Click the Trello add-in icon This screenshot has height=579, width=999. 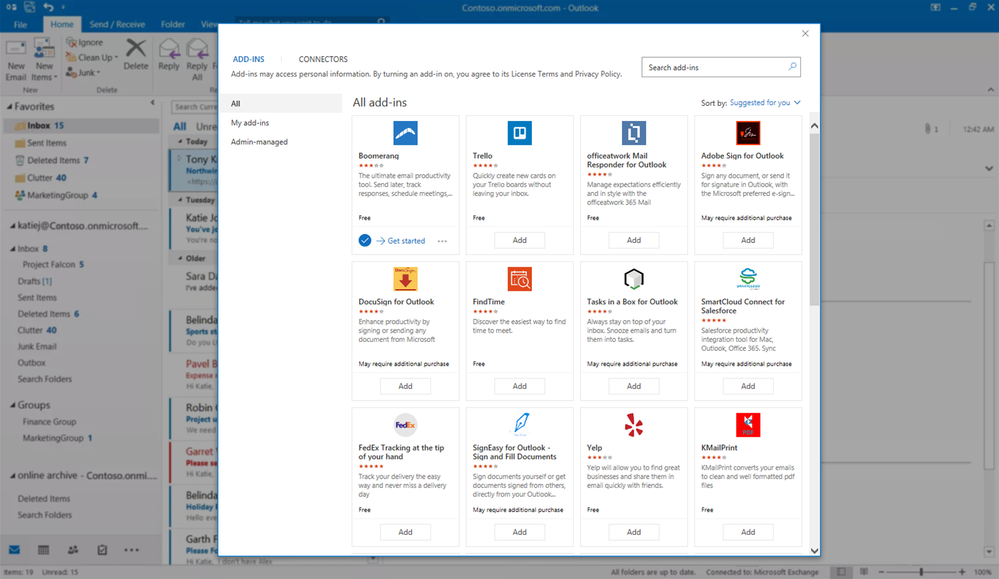(519, 133)
